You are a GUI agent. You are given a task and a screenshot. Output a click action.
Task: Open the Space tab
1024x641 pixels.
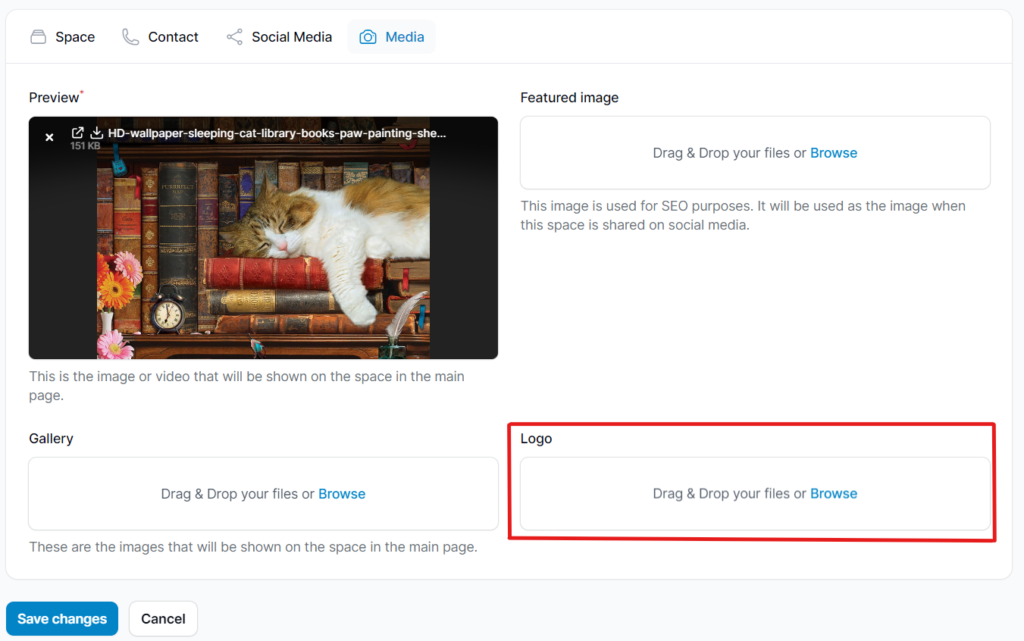point(63,37)
